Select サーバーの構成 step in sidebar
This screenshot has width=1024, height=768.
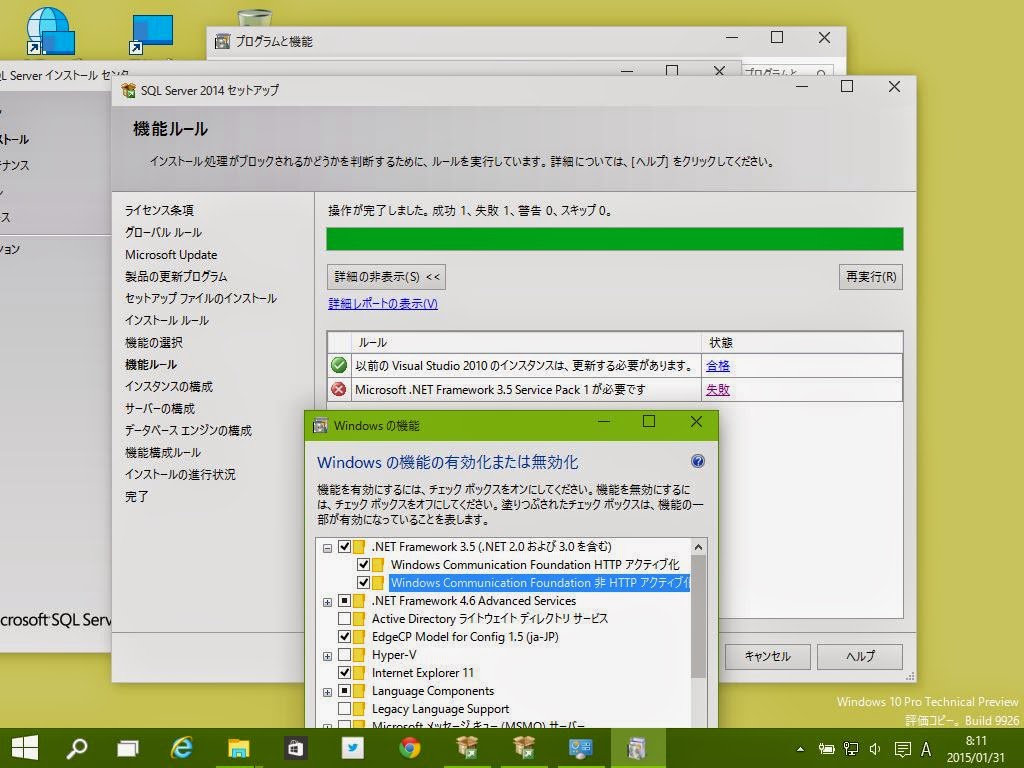160,409
